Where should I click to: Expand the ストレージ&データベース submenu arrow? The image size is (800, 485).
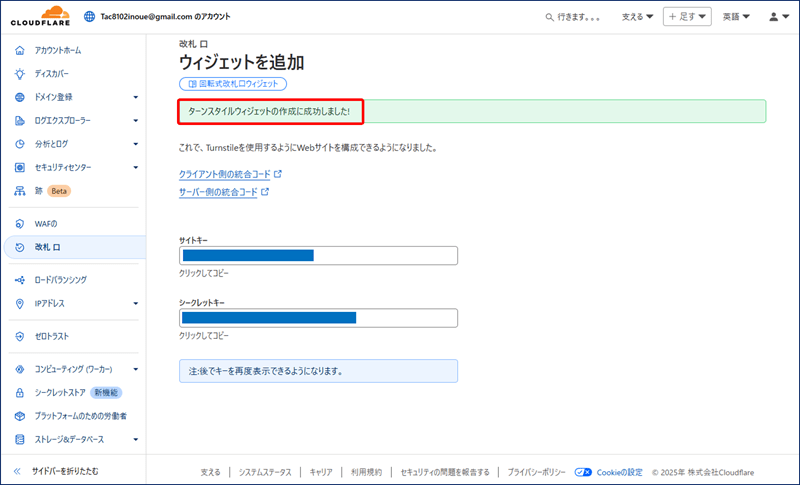coord(136,440)
